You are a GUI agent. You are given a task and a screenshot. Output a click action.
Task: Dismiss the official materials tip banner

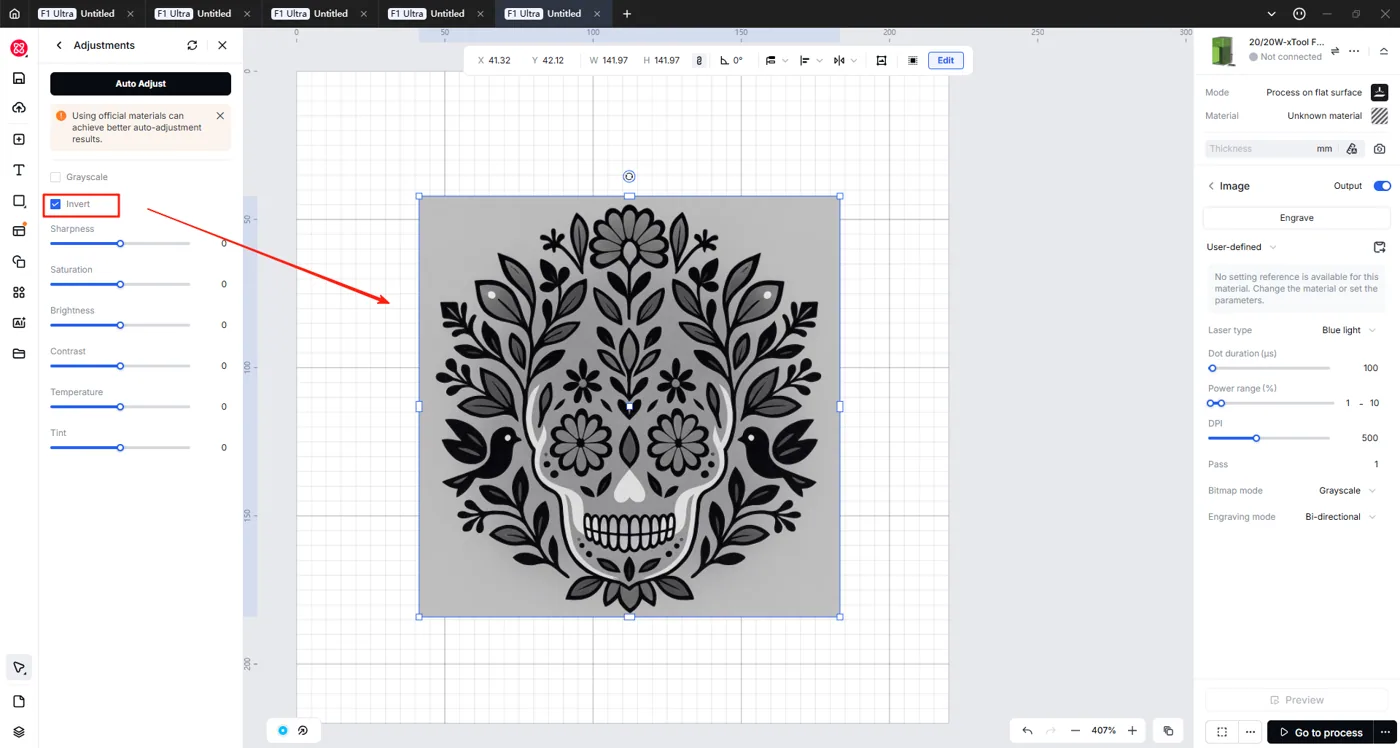click(220, 116)
